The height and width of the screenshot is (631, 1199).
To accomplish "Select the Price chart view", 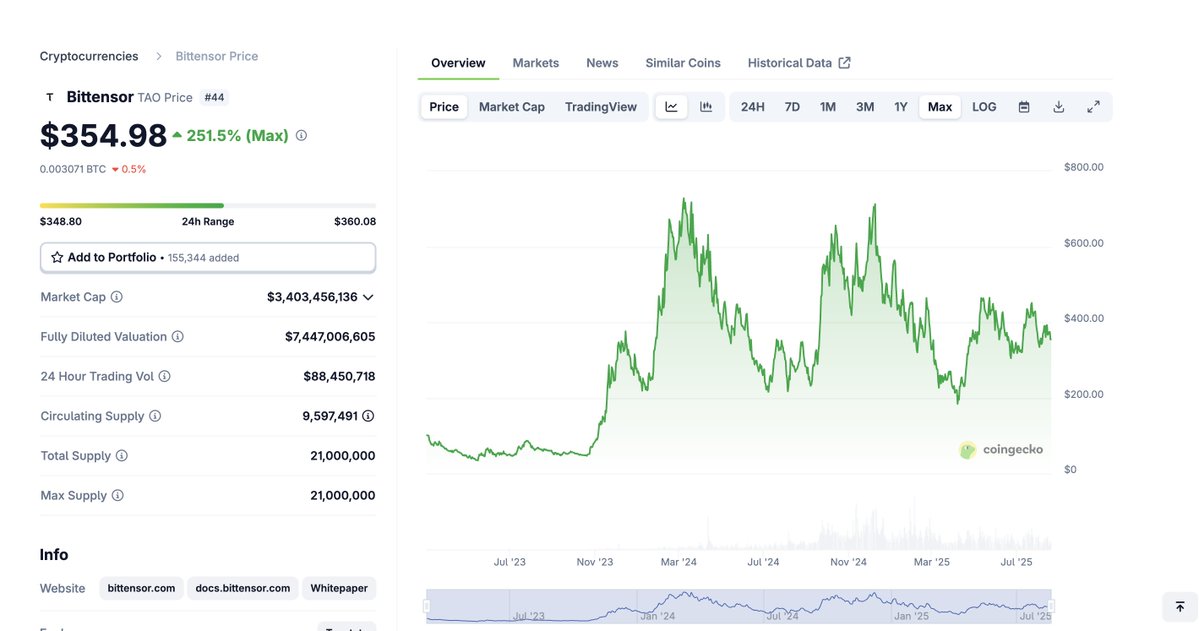I will [444, 107].
